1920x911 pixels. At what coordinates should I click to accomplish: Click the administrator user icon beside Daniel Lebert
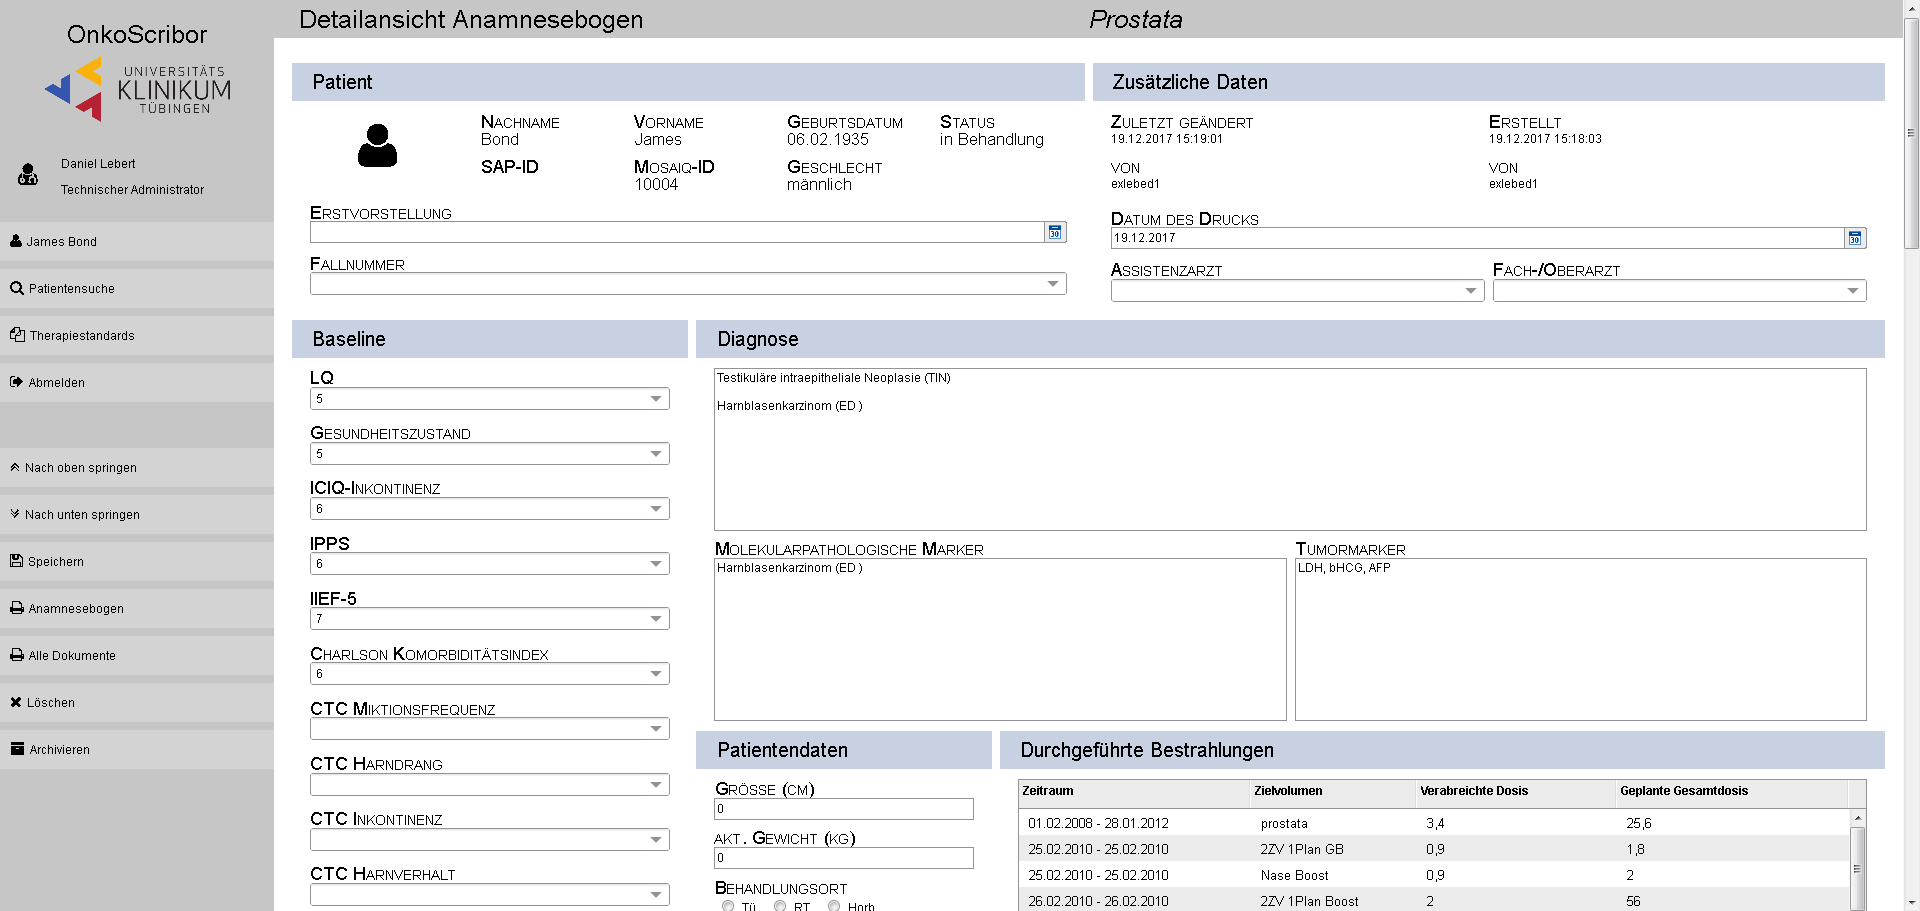click(x=28, y=175)
